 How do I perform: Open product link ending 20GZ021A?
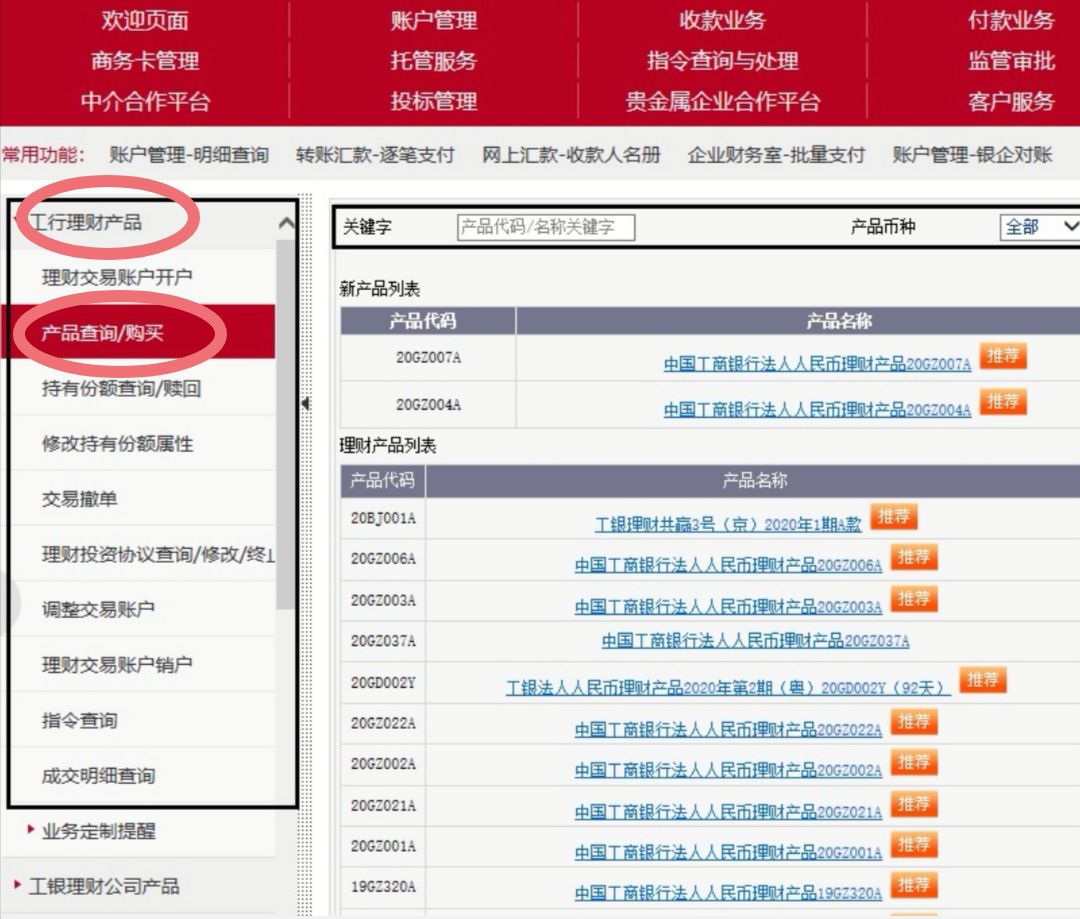point(728,812)
